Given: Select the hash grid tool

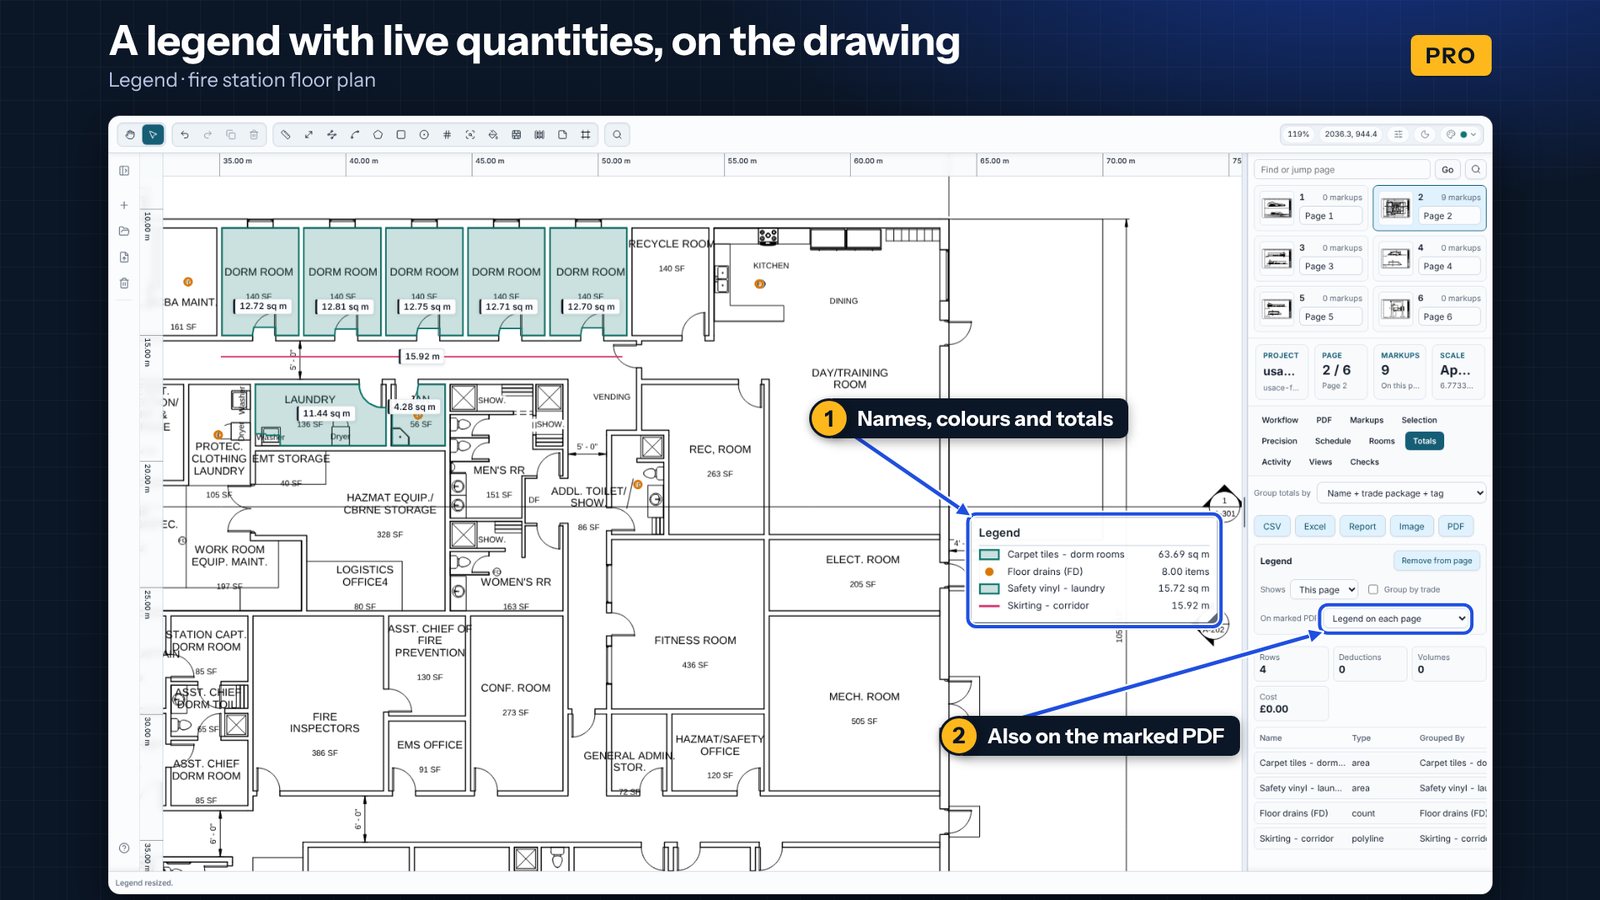Looking at the screenshot, I should [x=447, y=134].
